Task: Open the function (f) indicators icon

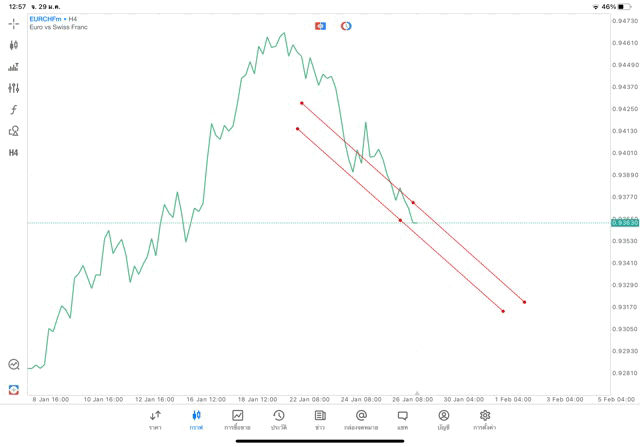Action: click(13, 110)
